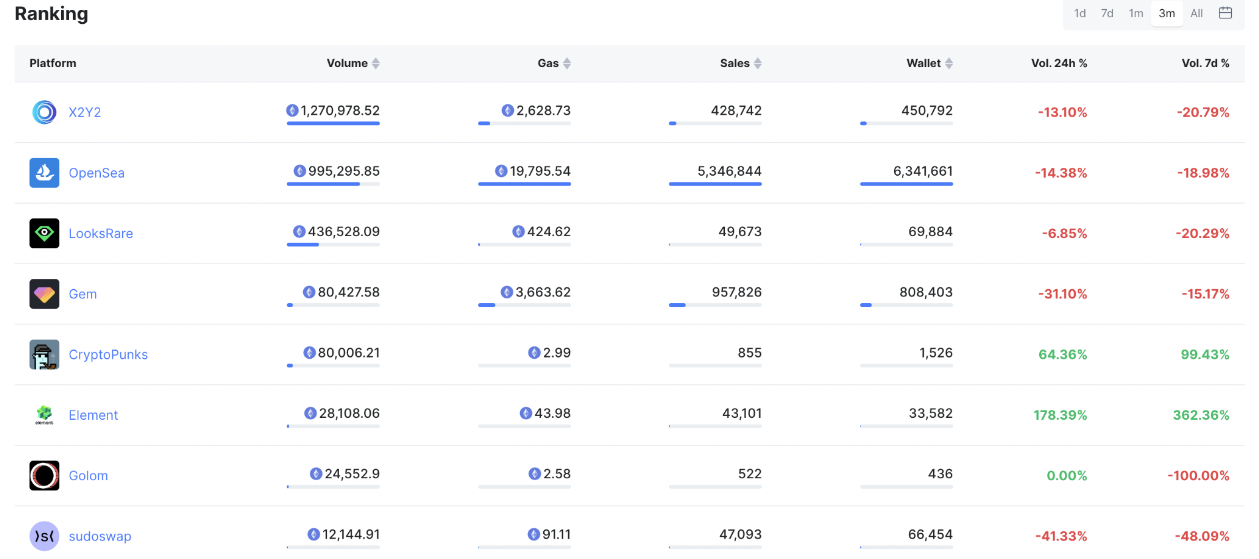Click the CryptoPunks avatar logo
1259x559 pixels.
tap(44, 355)
